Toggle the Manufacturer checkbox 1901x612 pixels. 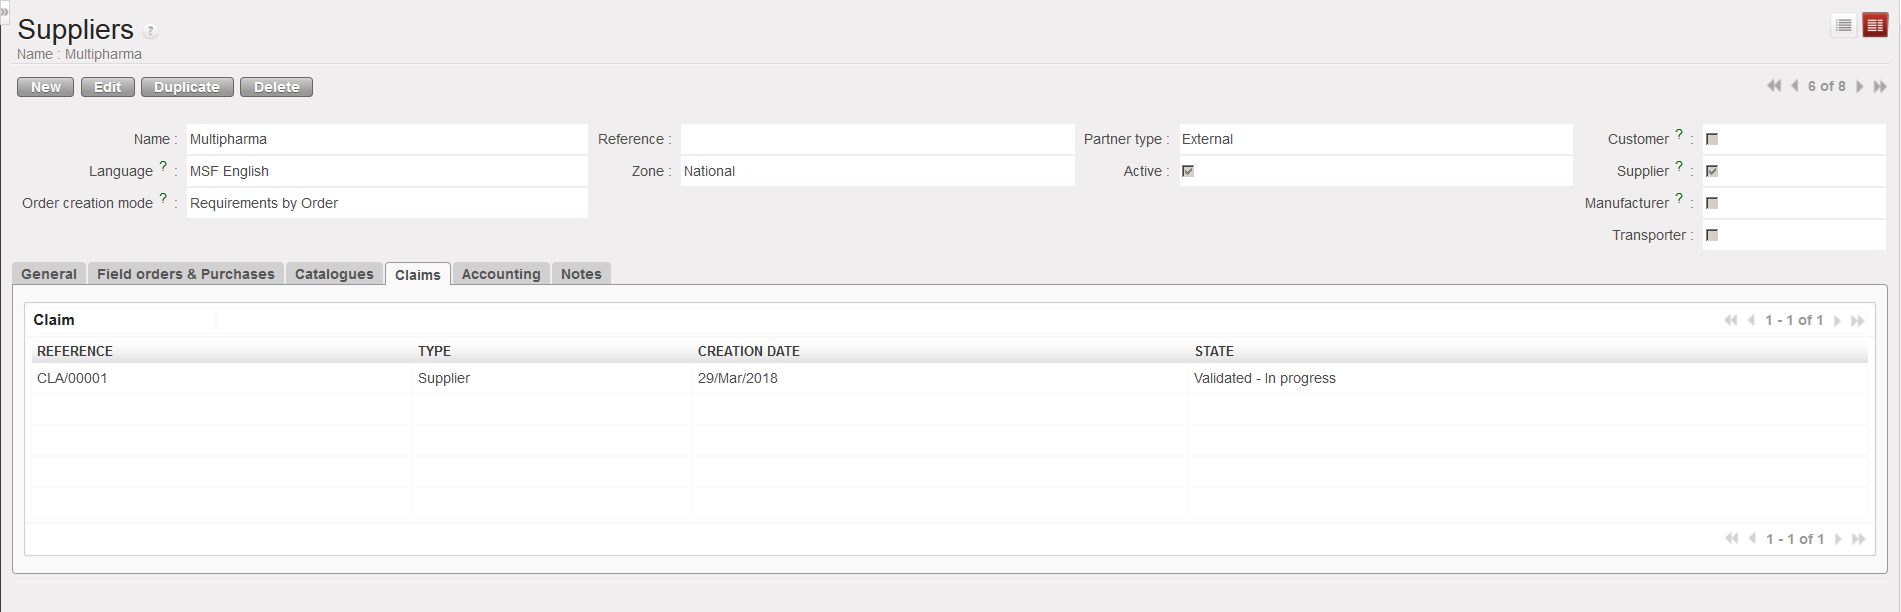pyautogui.click(x=1712, y=203)
